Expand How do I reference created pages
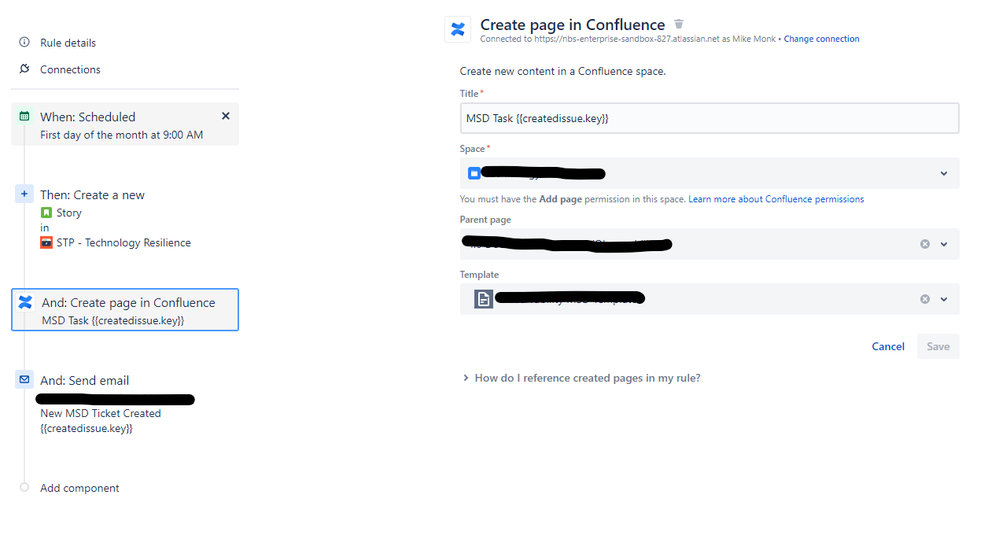This screenshot has width=999, height=536. click(581, 378)
